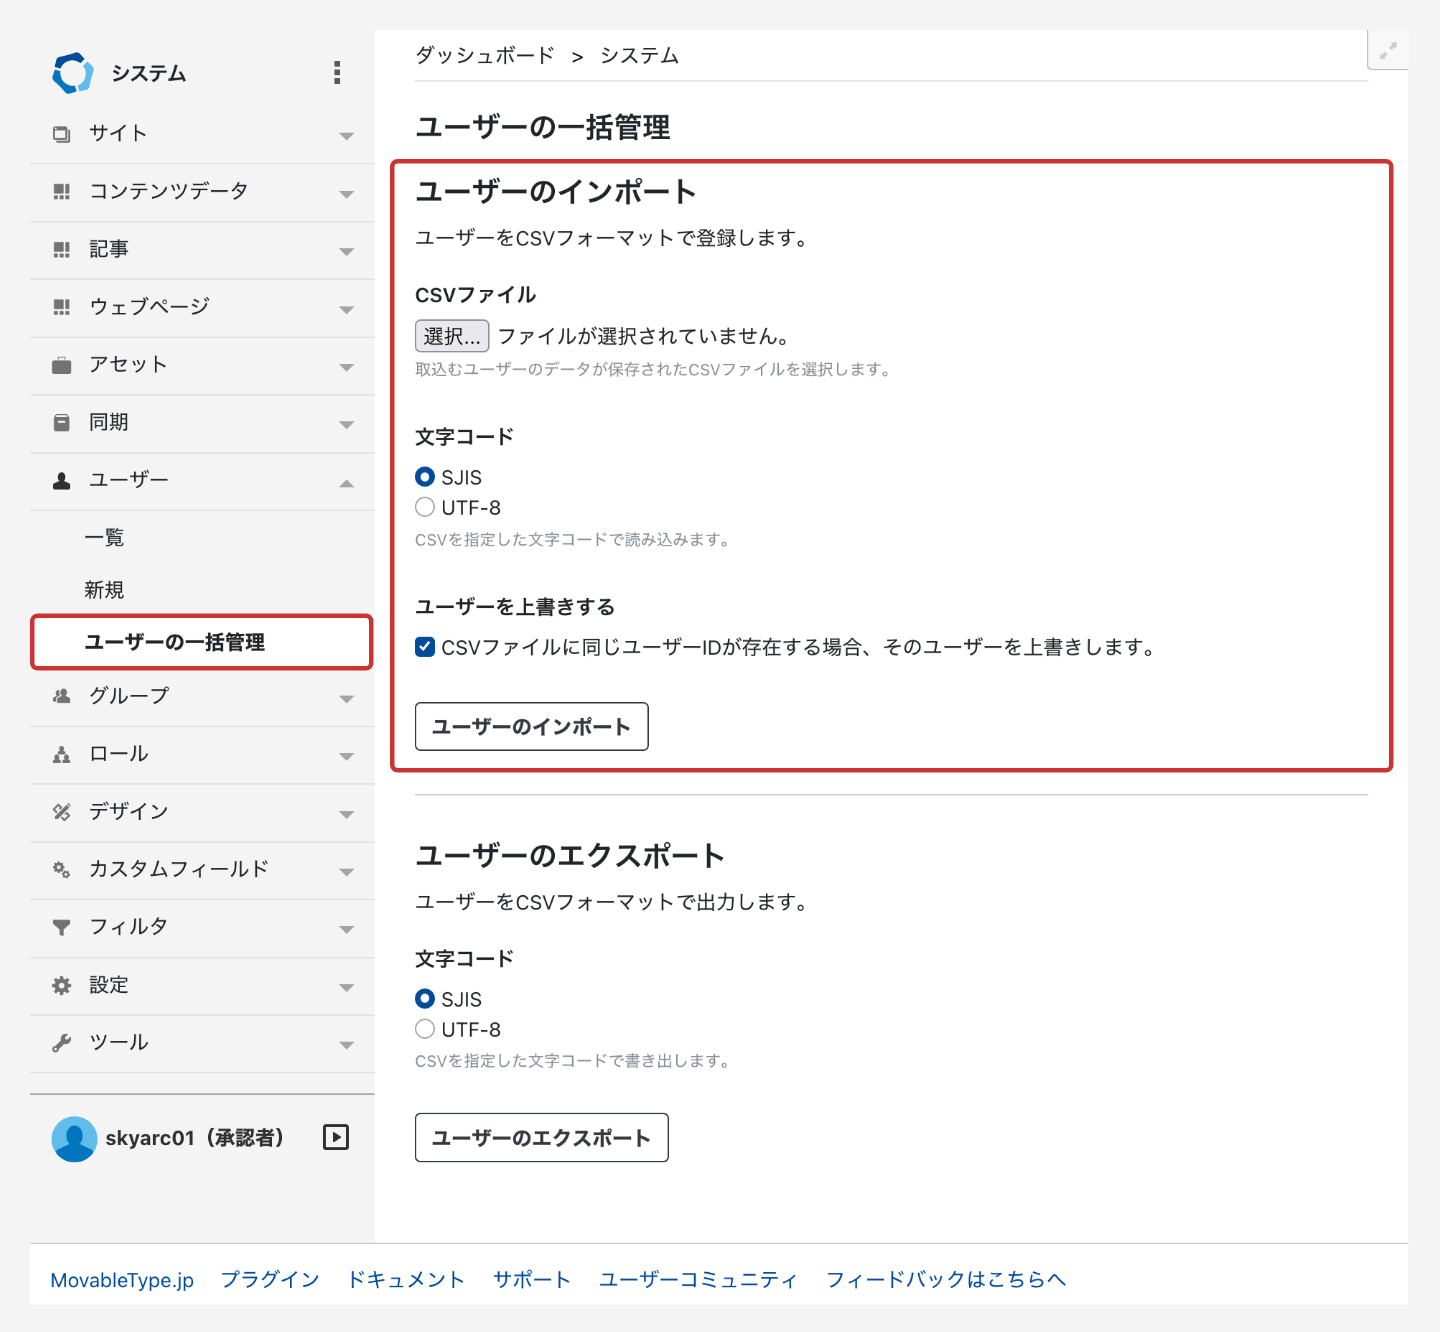Expand the カスタムフィールド section arrow
Viewport: 1440px width, 1332px height.
click(346, 871)
